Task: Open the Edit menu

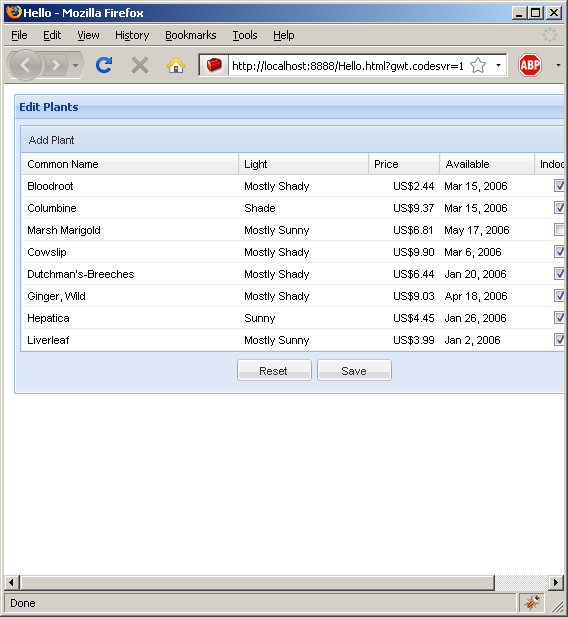Action: 52,35
